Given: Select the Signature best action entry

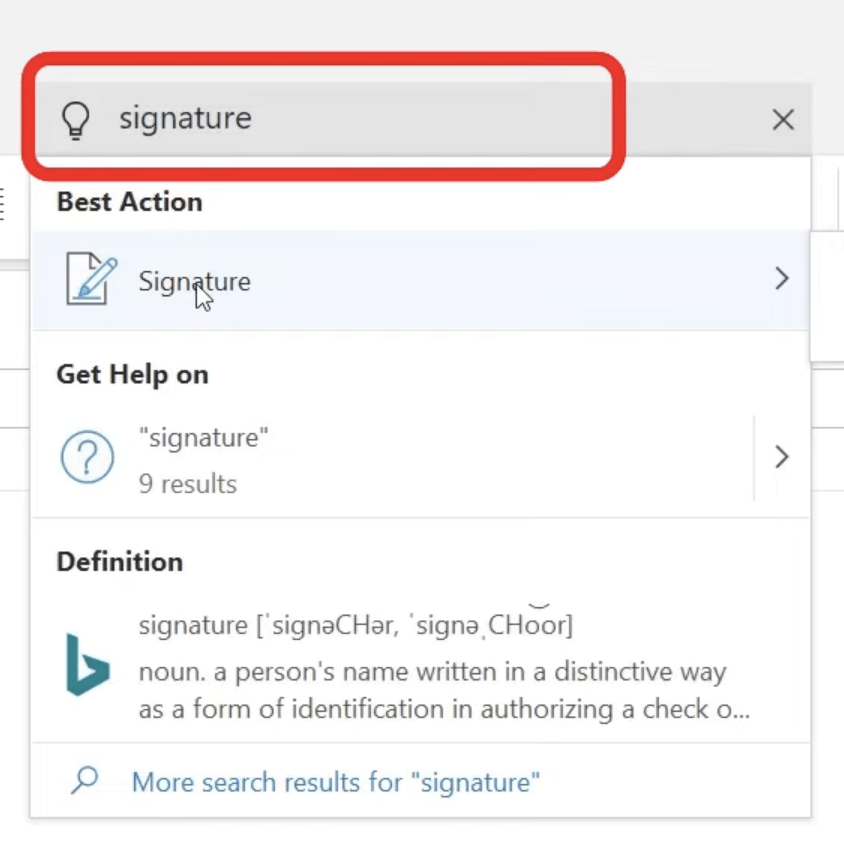Looking at the screenshot, I should 421,280.
